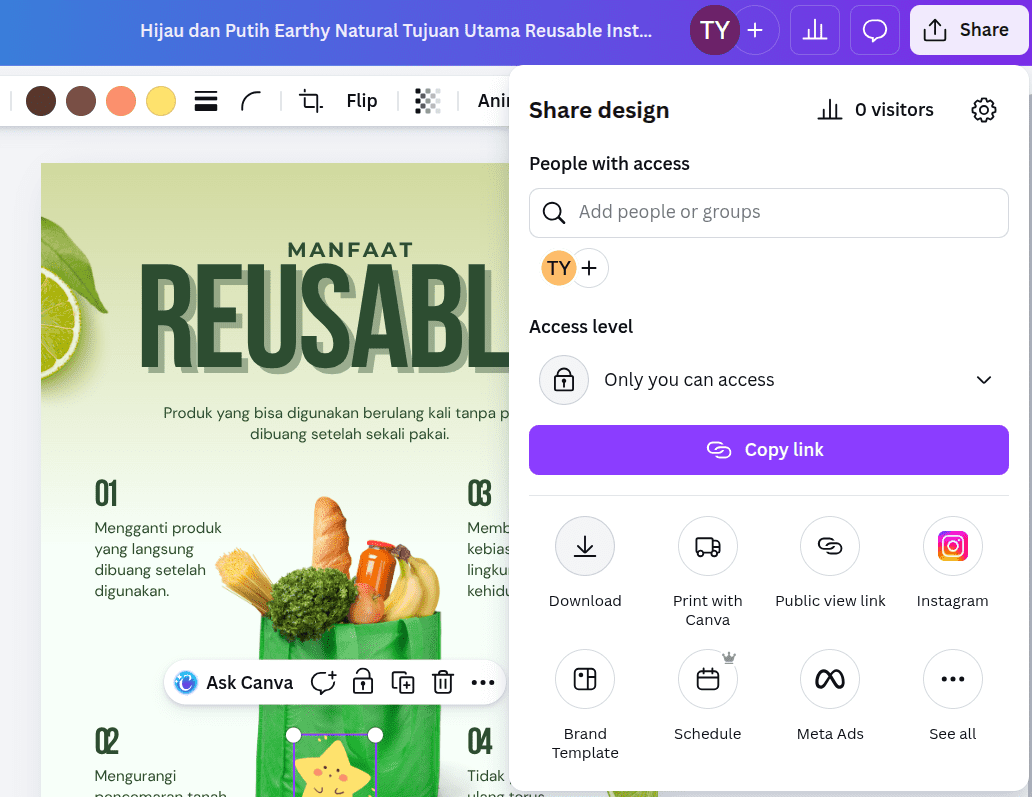This screenshot has width=1032, height=797.
Task: Open Meta Ads sharing option
Action: [830, 679]
